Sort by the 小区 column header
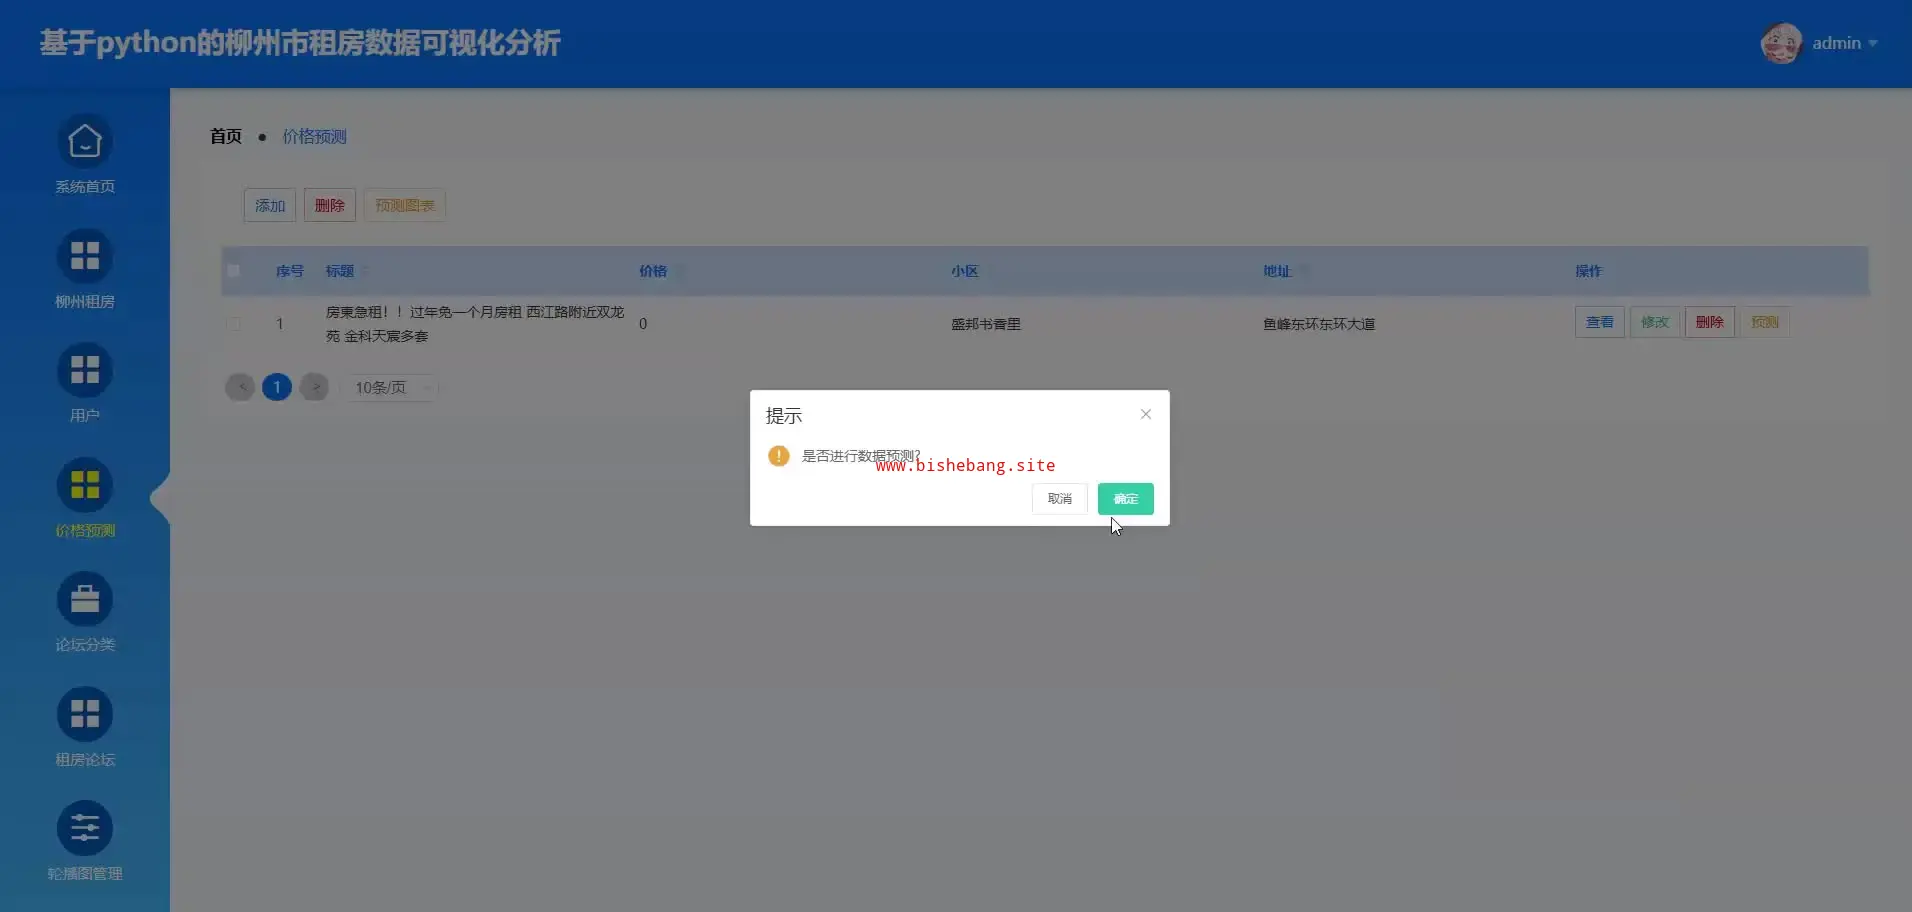The height and width of the screenshot is (912, 1912). pyautogui.click(x=965, y=271)
